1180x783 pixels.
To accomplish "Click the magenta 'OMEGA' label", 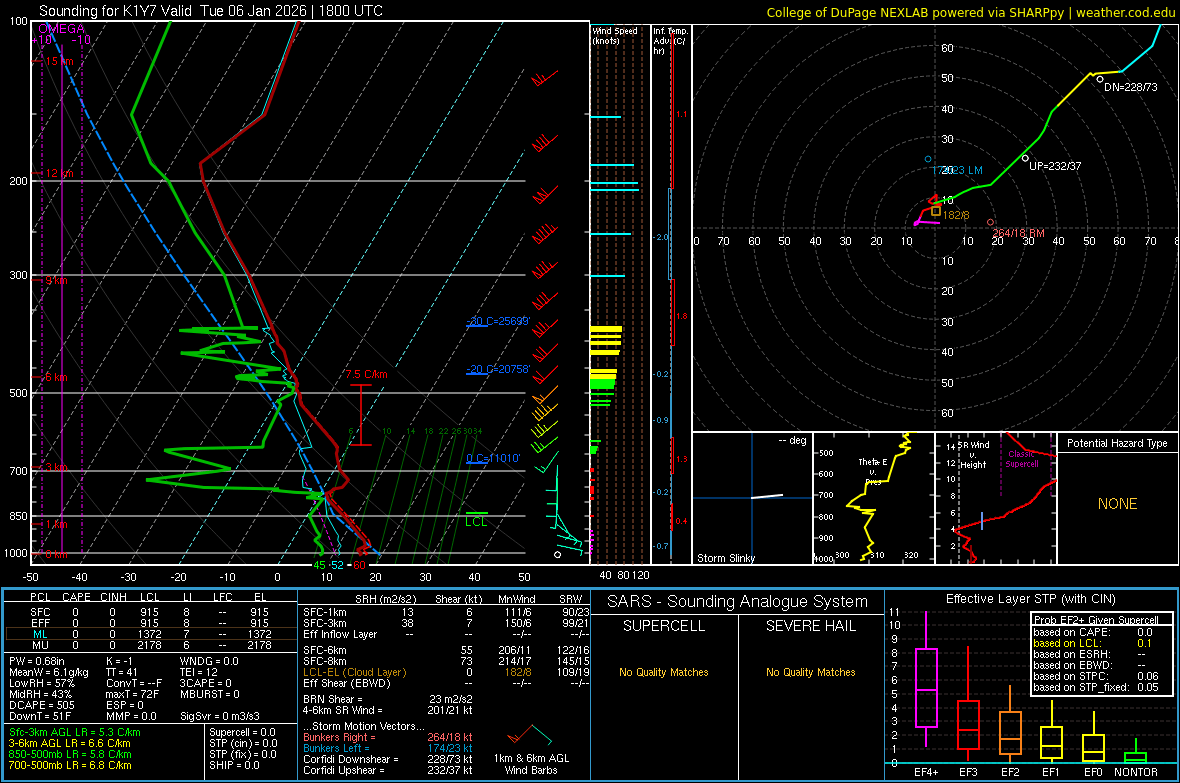I will click(62, 29).
